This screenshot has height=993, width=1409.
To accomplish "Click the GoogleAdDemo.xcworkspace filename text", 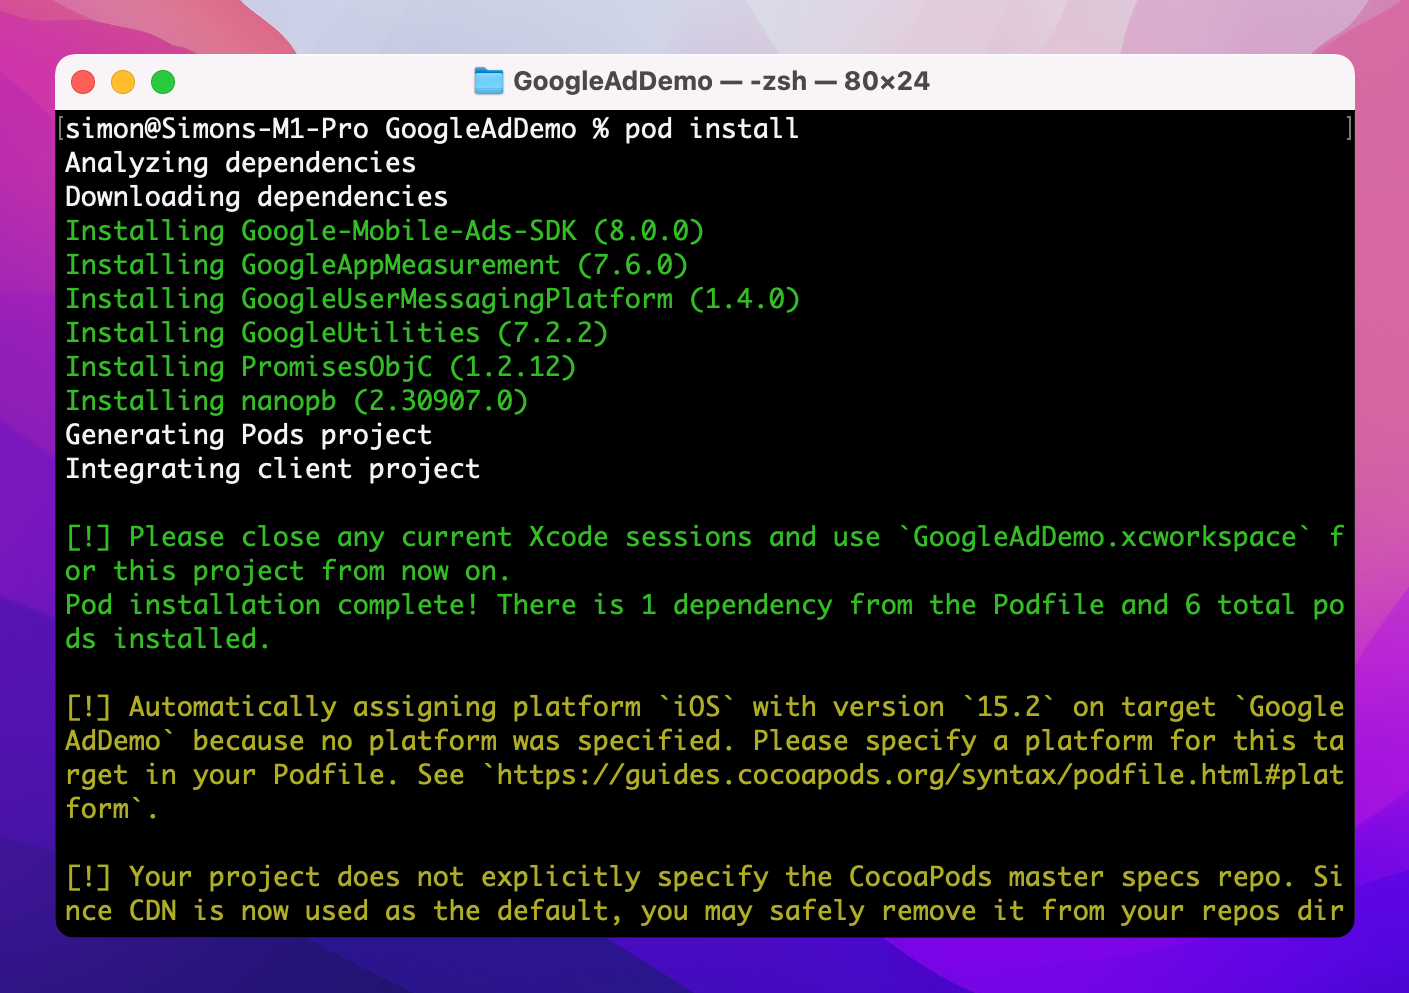I will 1104,537.
